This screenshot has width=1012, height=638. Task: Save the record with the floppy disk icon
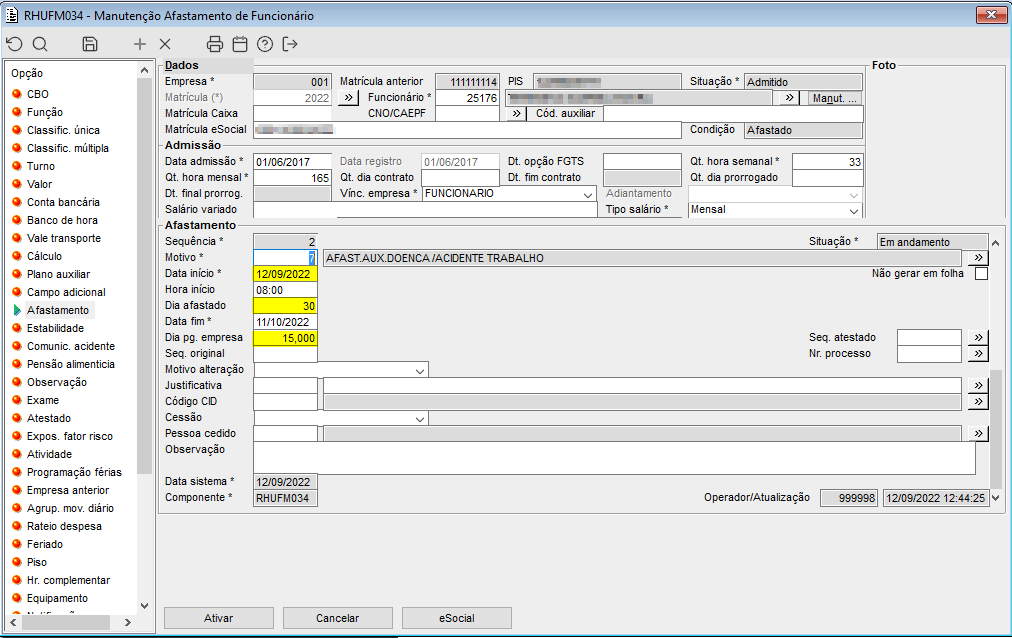pyautogui.click(x=90, y=44)
